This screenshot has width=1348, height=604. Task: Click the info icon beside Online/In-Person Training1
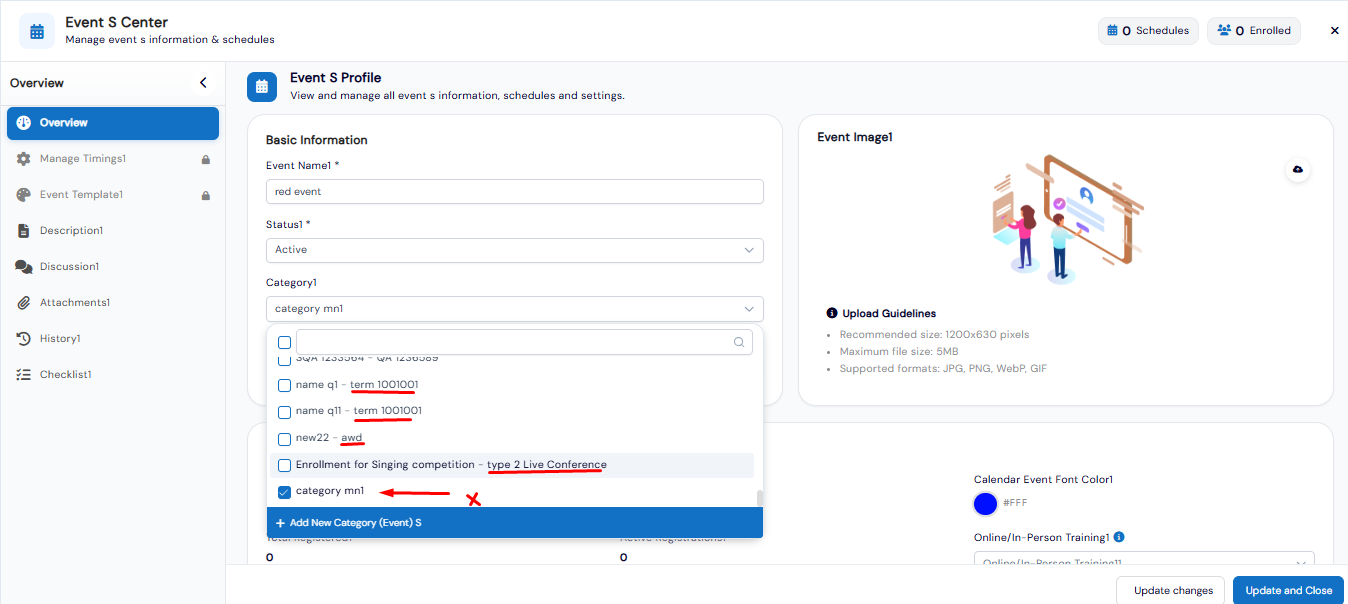point(1119,537)
